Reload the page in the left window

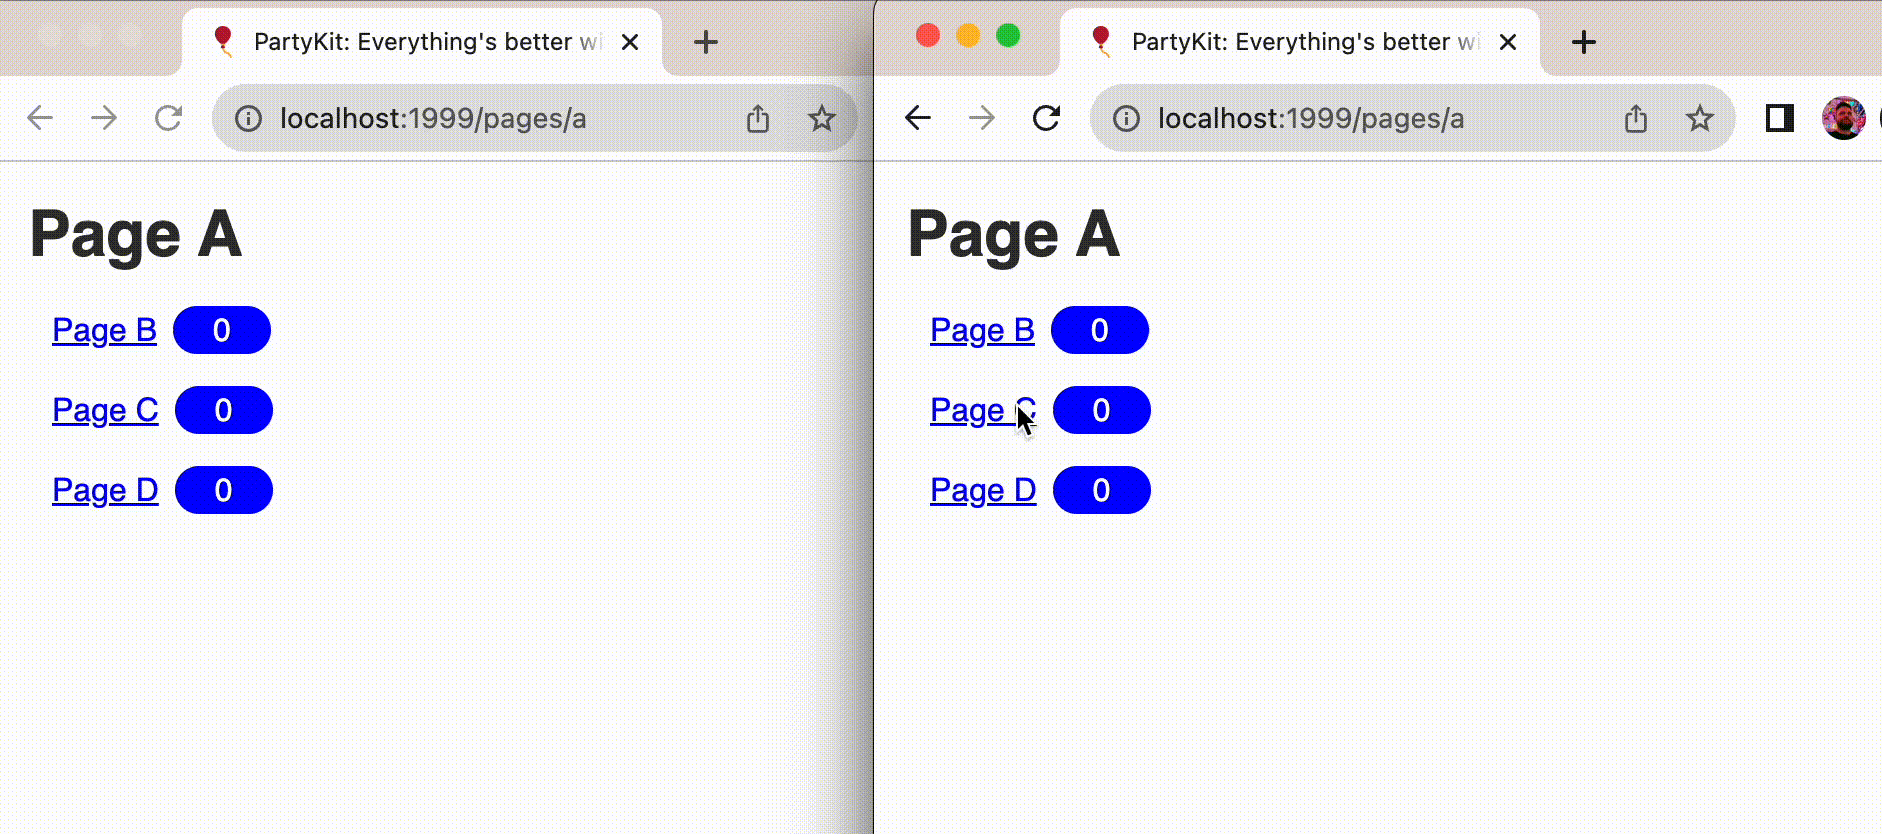168,118
